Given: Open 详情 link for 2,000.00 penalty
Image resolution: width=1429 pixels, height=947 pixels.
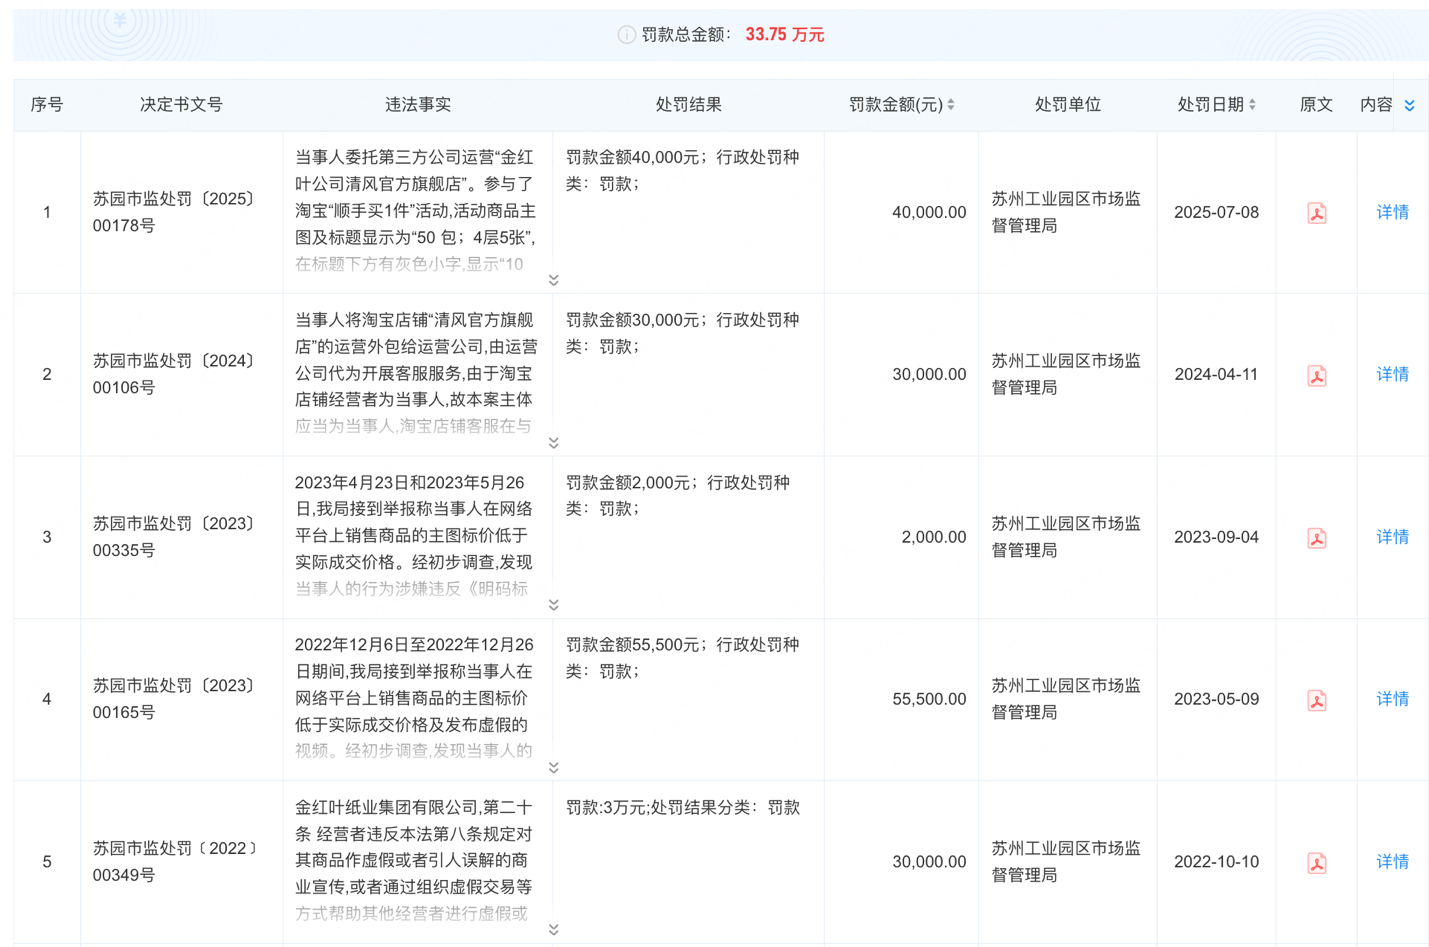Looking at the screenshot, I should (x=1392, y=537).
